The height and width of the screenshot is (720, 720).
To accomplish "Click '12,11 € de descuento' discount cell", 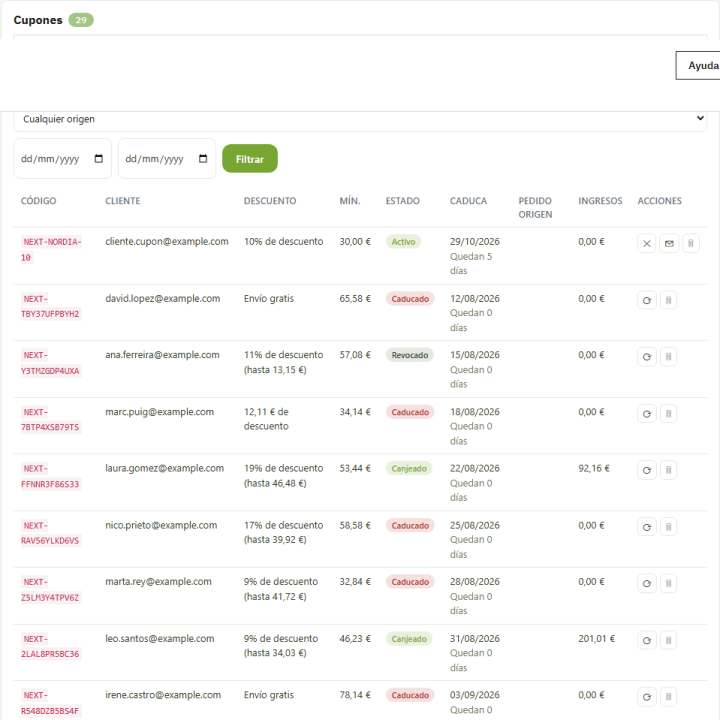I will tap(266, 419).
